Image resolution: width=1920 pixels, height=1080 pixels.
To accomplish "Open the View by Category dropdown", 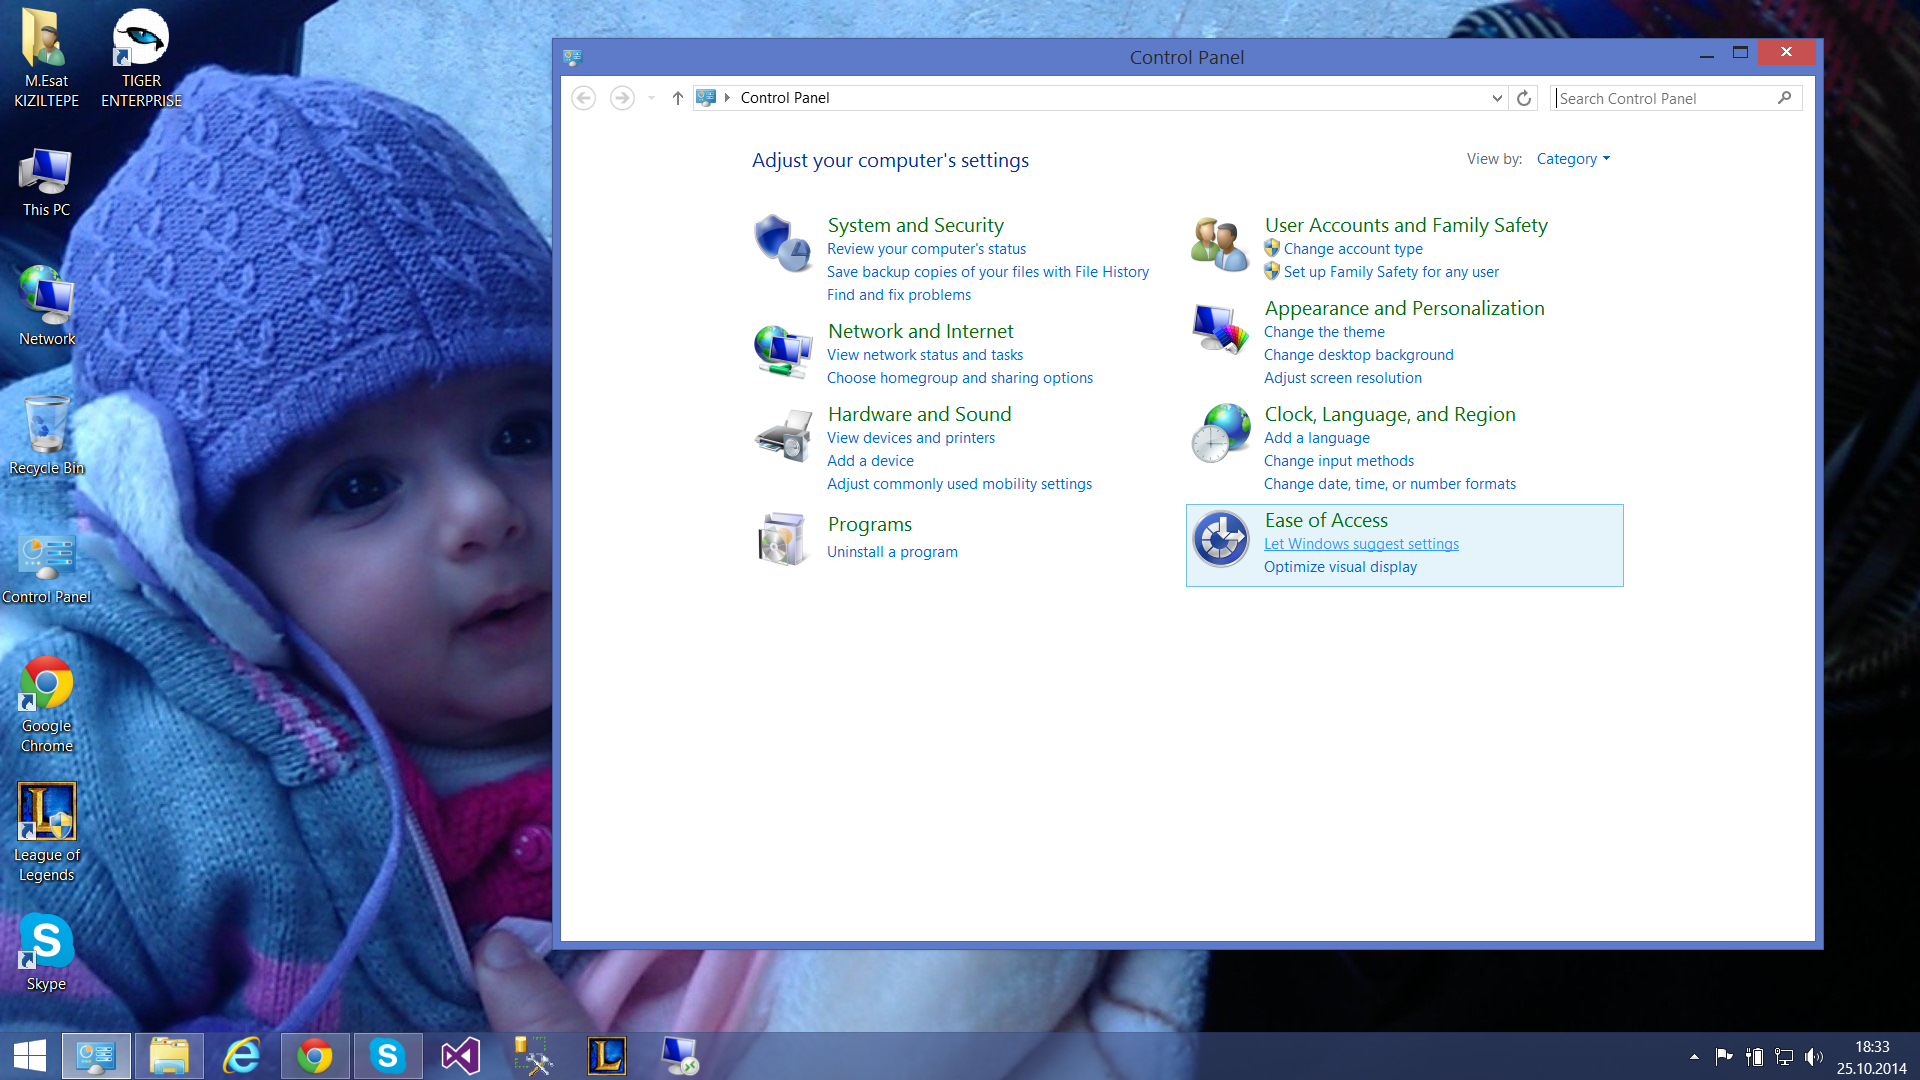I will coord(1573,159).
